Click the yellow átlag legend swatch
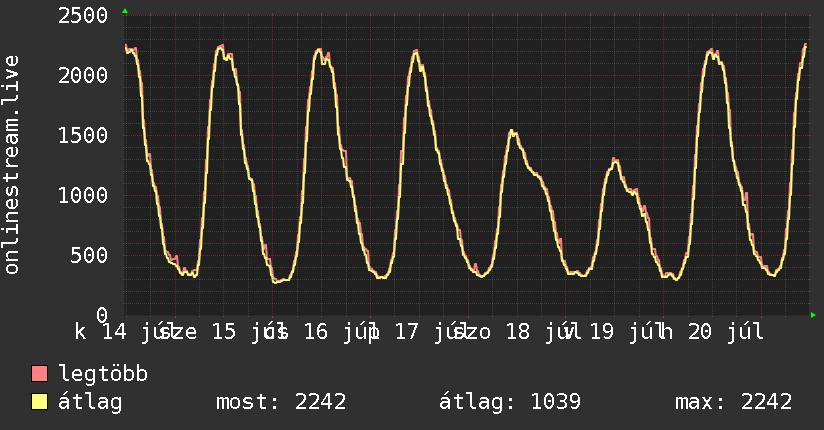 tap(39, 402)
